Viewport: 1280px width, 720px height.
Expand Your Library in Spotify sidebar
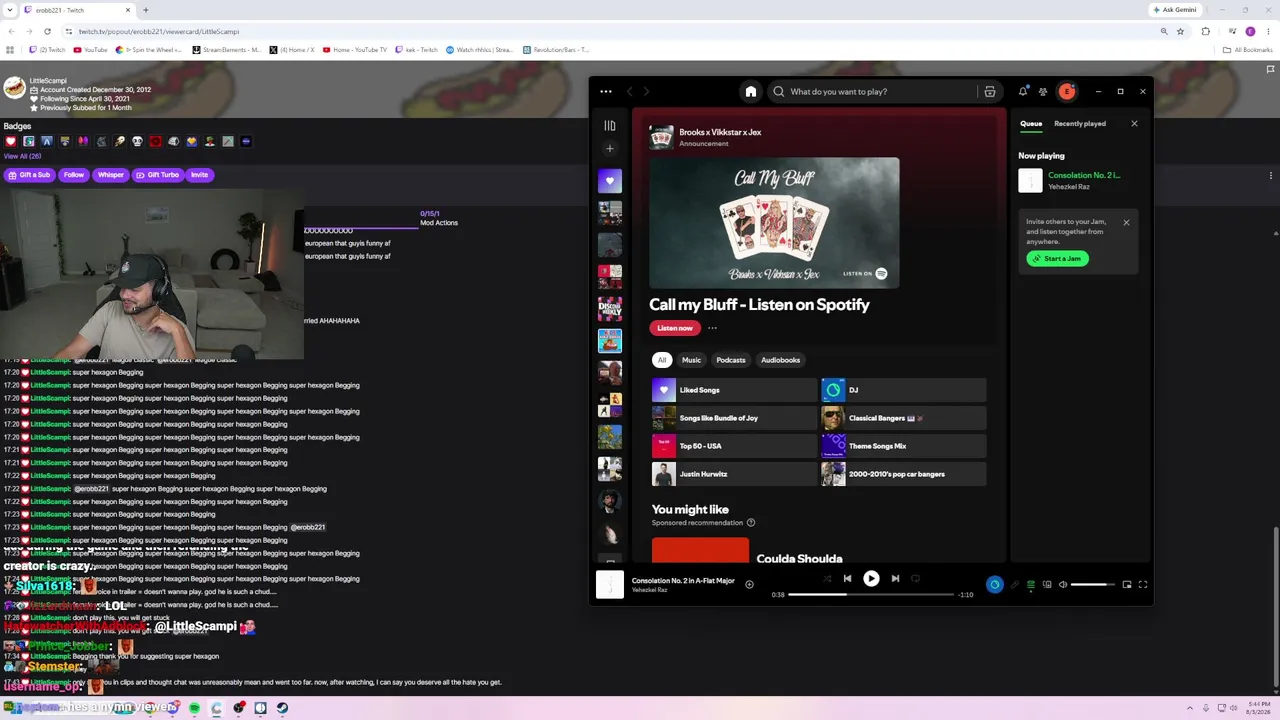[610, 125]
